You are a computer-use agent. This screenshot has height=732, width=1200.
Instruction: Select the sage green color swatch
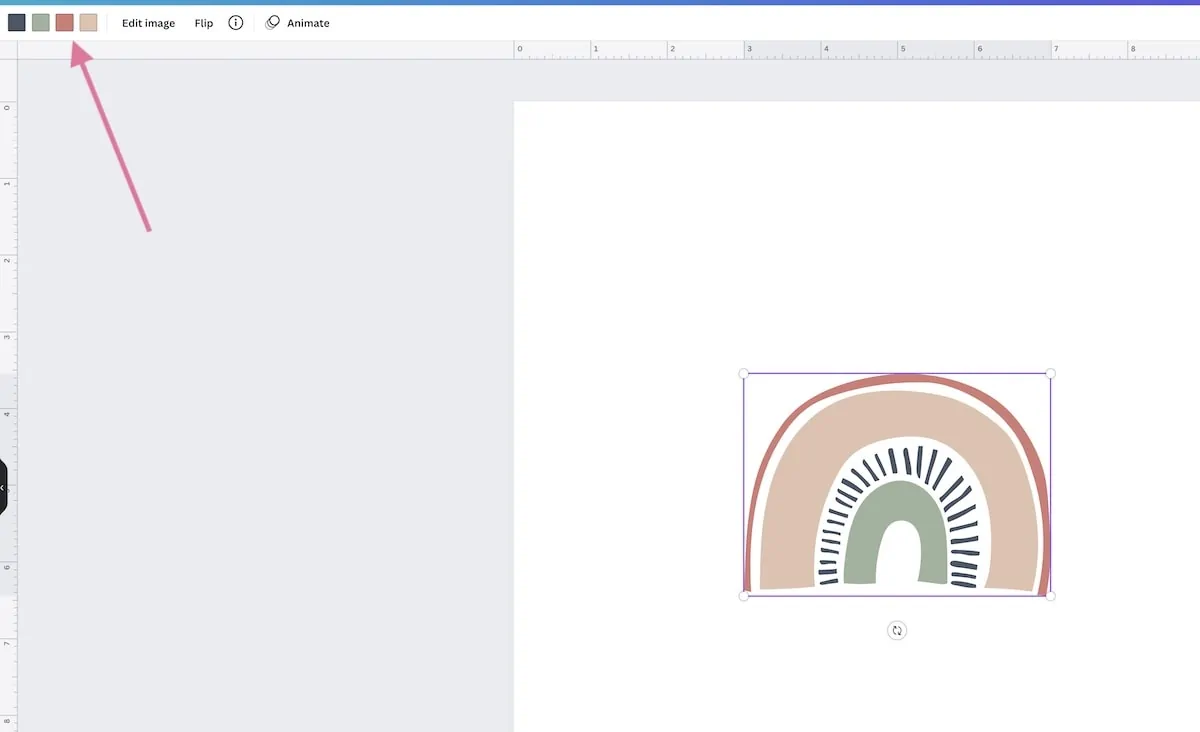(41, 23)
